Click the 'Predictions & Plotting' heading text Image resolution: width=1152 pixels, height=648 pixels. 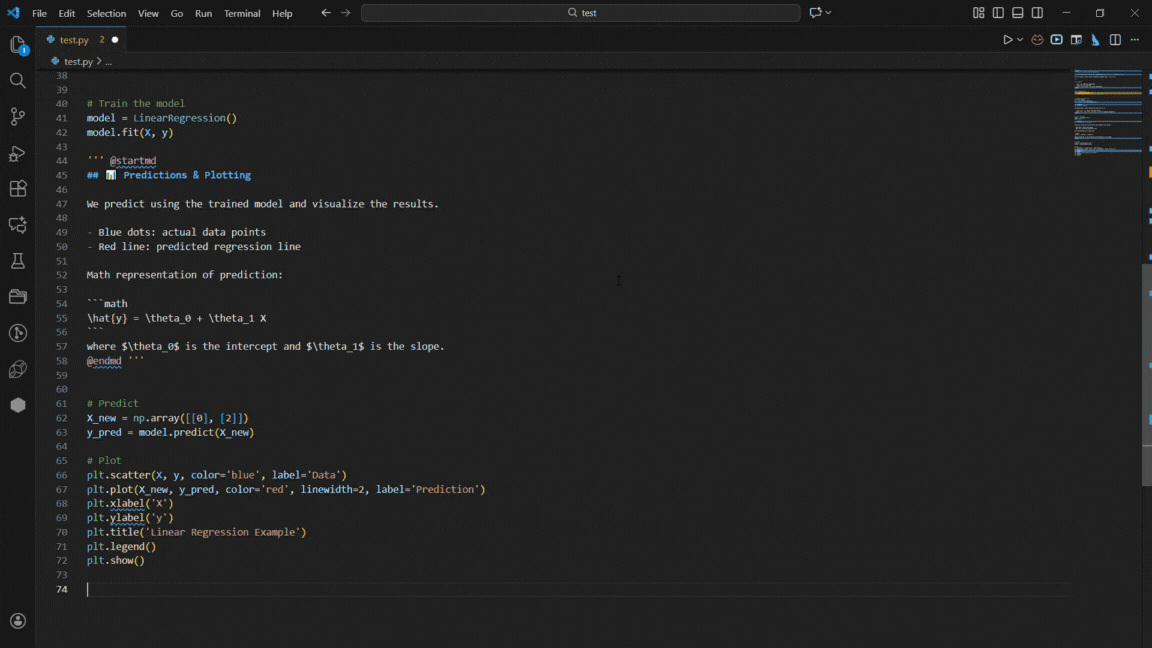[x=187, y=175]
